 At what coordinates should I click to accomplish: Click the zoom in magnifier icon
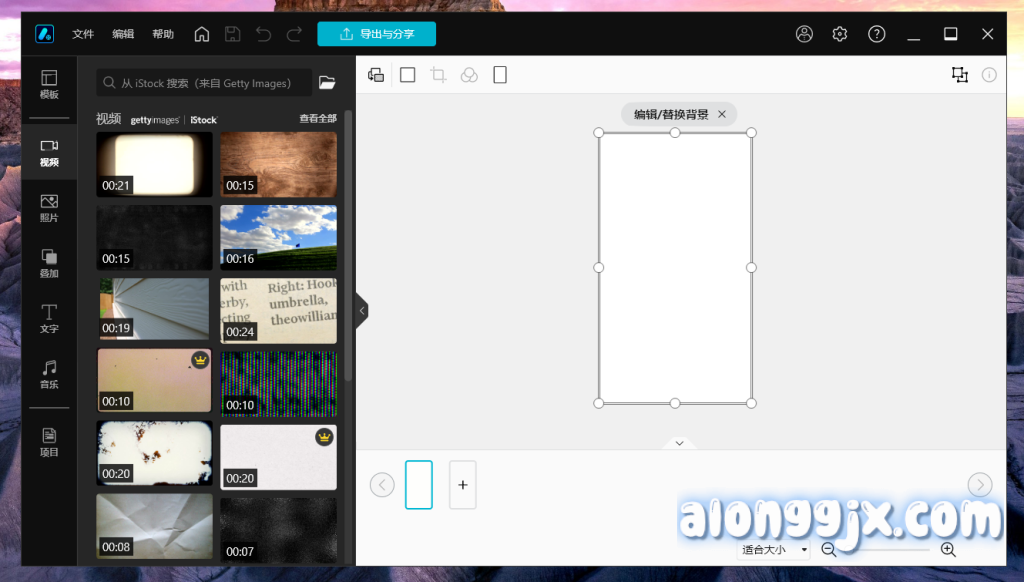pos(948,549)
